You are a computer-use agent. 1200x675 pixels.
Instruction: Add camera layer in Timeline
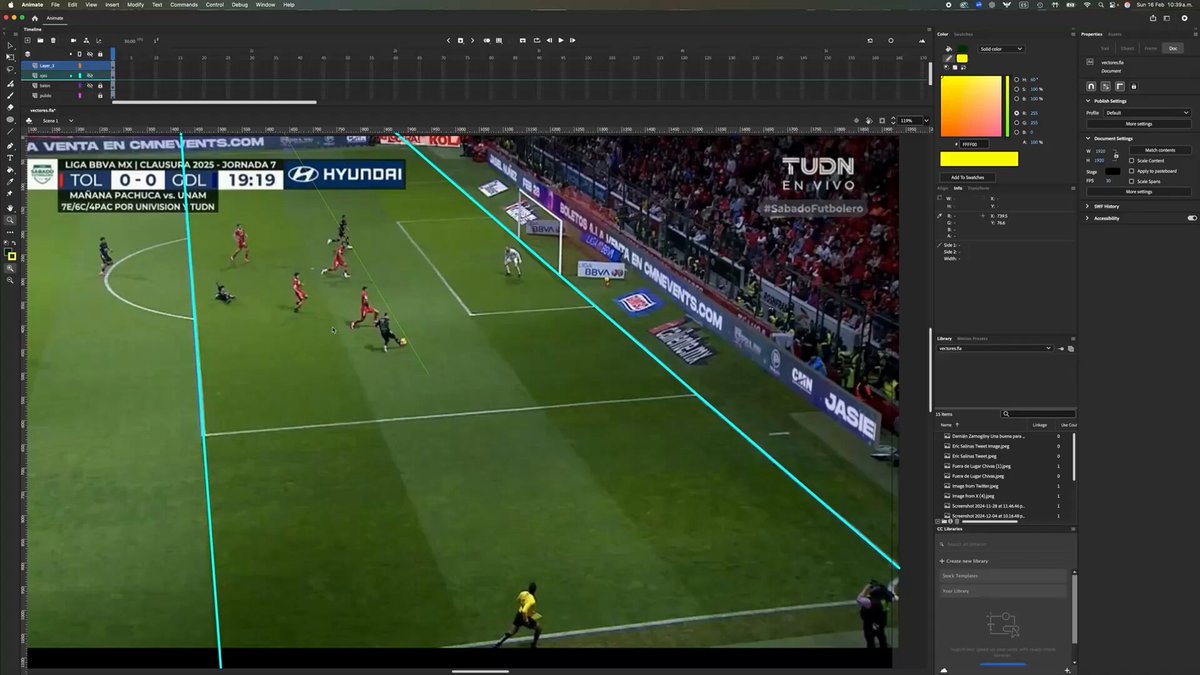tap(73, 40)
